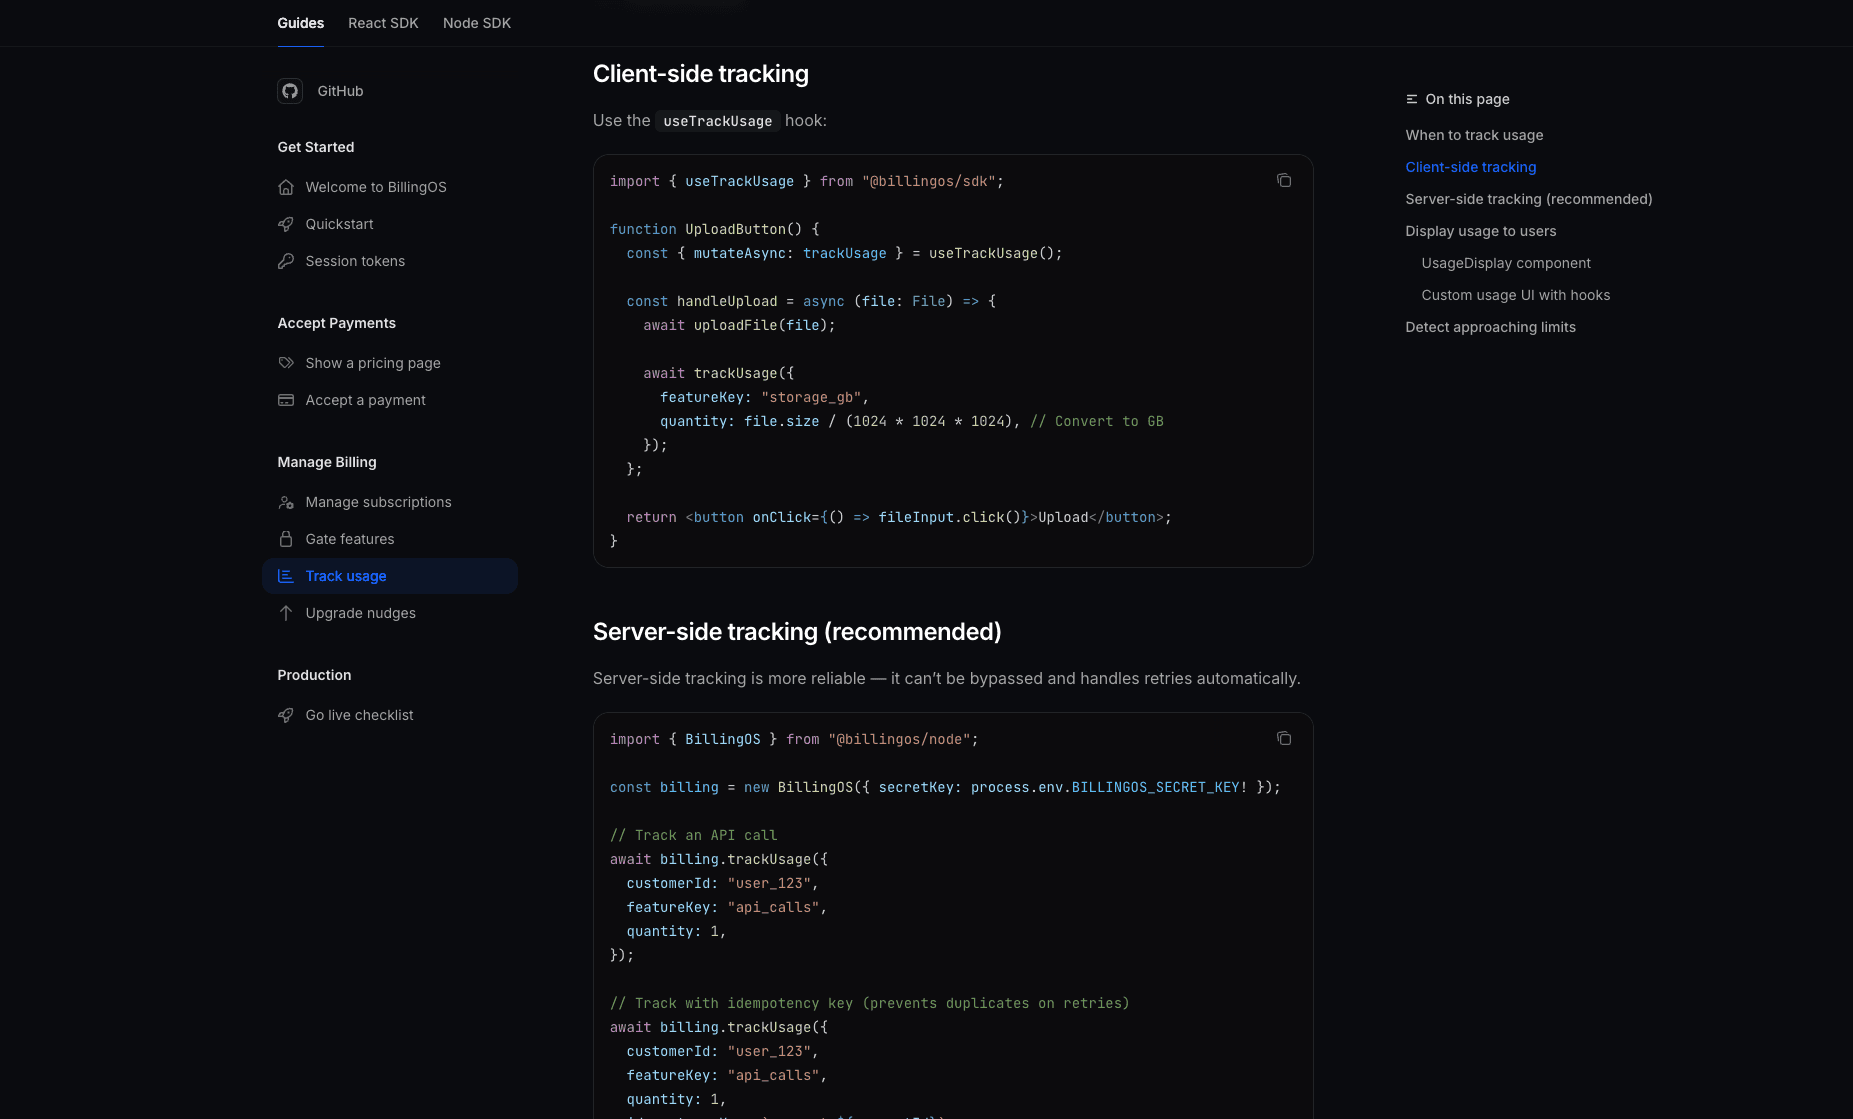Jump to Server-side tracking (recommended) outline link
Viewport: 1853px width, 1119px height.
(1529, 199)
